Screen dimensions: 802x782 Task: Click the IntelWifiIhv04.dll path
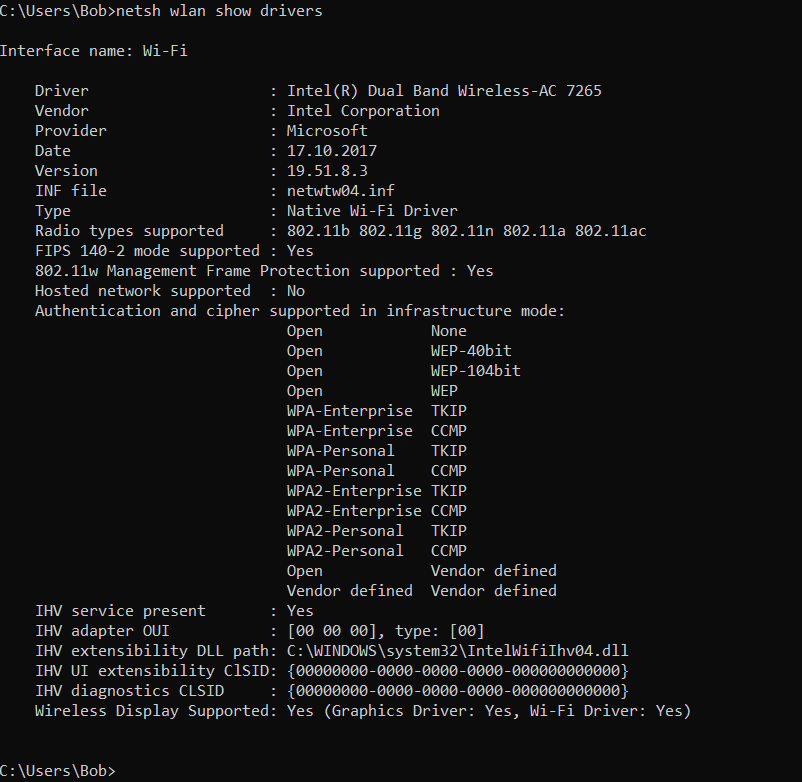click(x=457, y=651)
